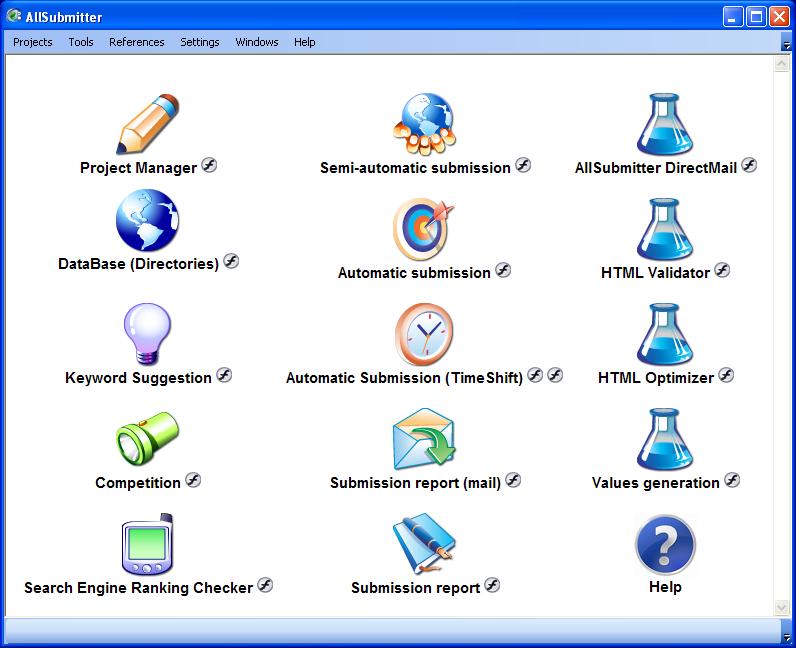The height and width of the screenshot is (648, 796).
Task: Open the Tools menu
Action: point(81,42)
